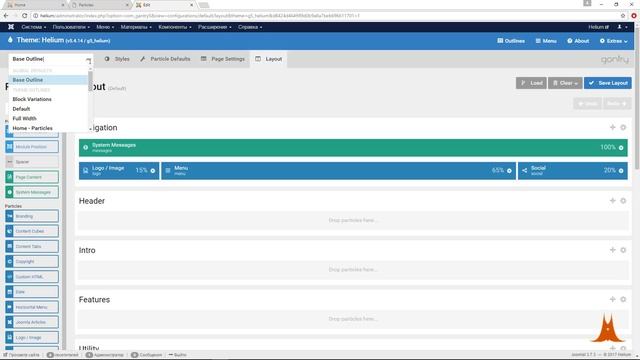Screen dimensions: 640x360
Task: Open Logo / Image block settings gear
Action: [153, 171]
